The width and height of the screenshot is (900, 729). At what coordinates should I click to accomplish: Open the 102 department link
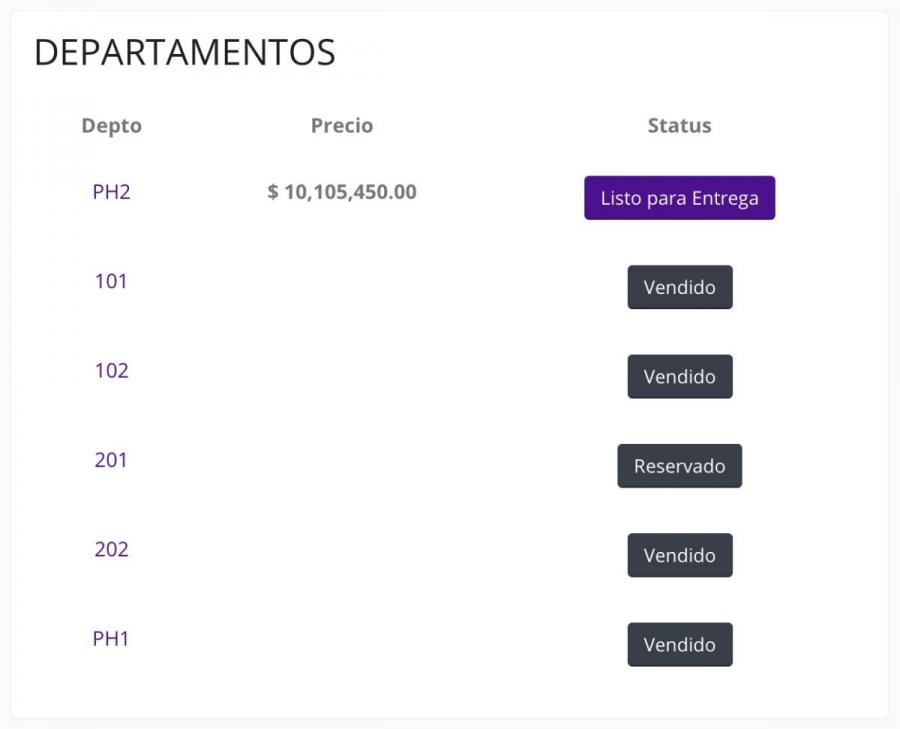pos(111,371)
